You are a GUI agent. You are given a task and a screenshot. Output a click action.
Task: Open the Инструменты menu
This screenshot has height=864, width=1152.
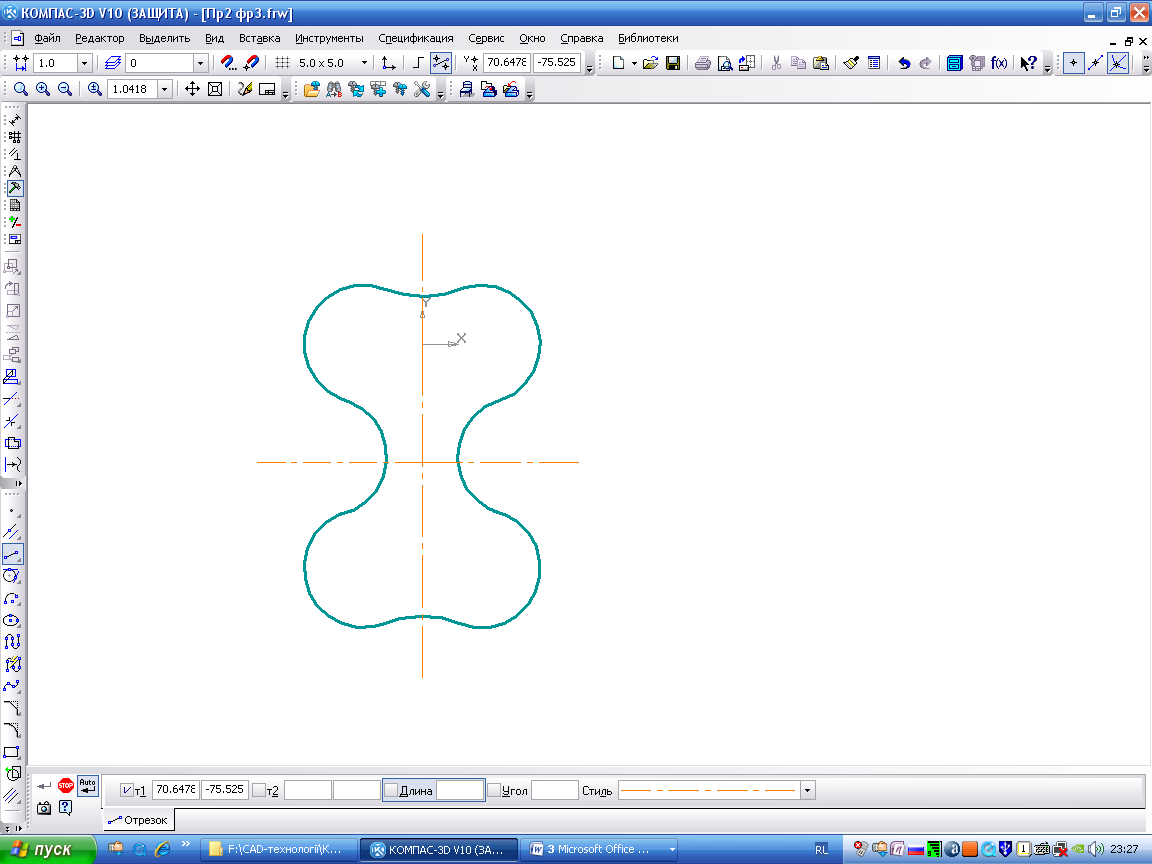point(329,38)
